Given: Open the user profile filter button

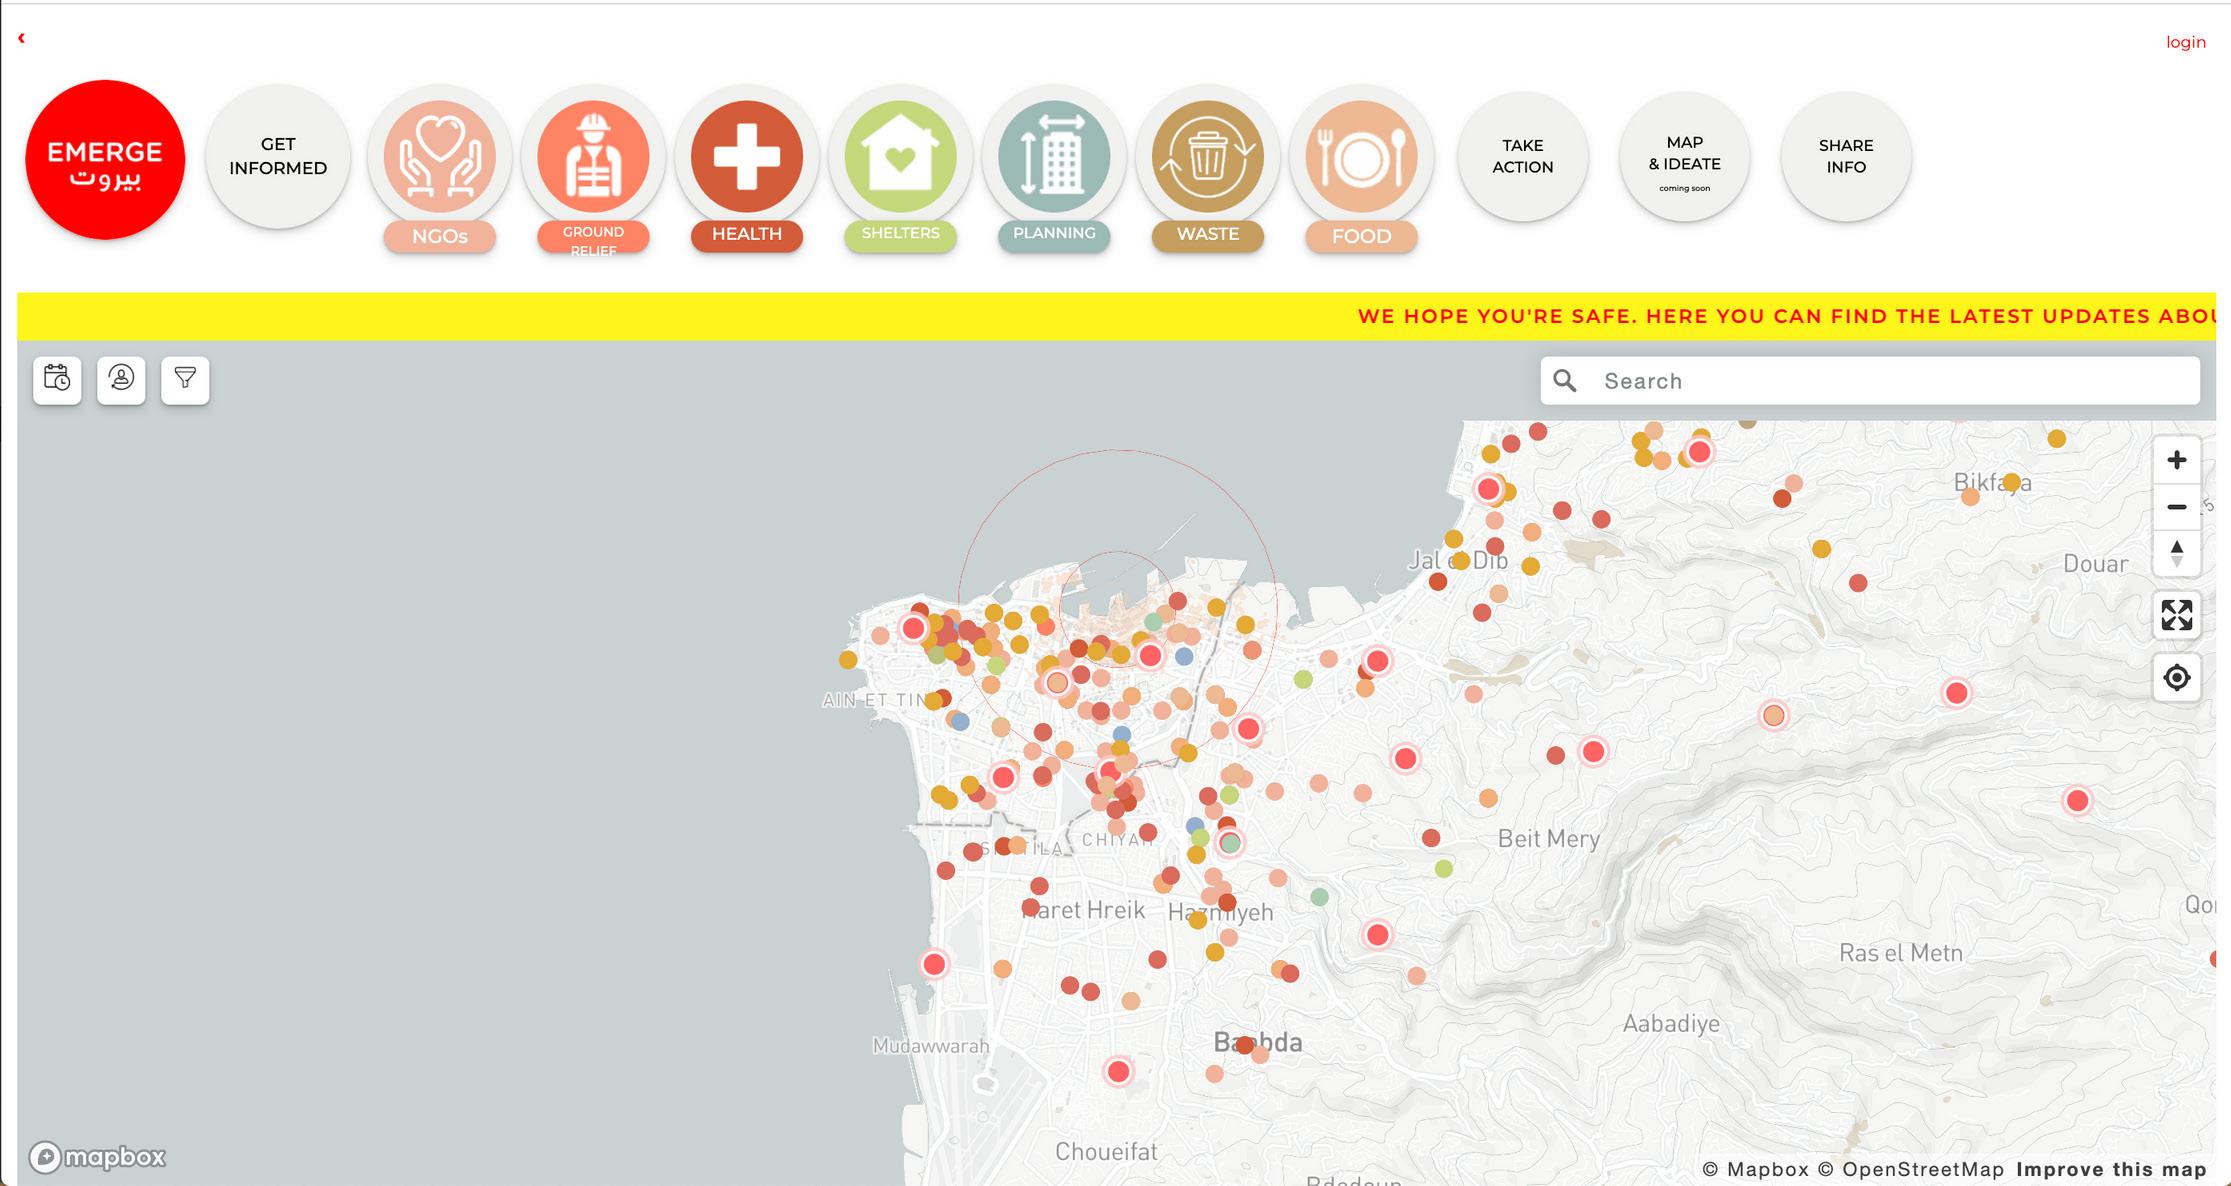Looking at the screenshot, I should 121,380.
